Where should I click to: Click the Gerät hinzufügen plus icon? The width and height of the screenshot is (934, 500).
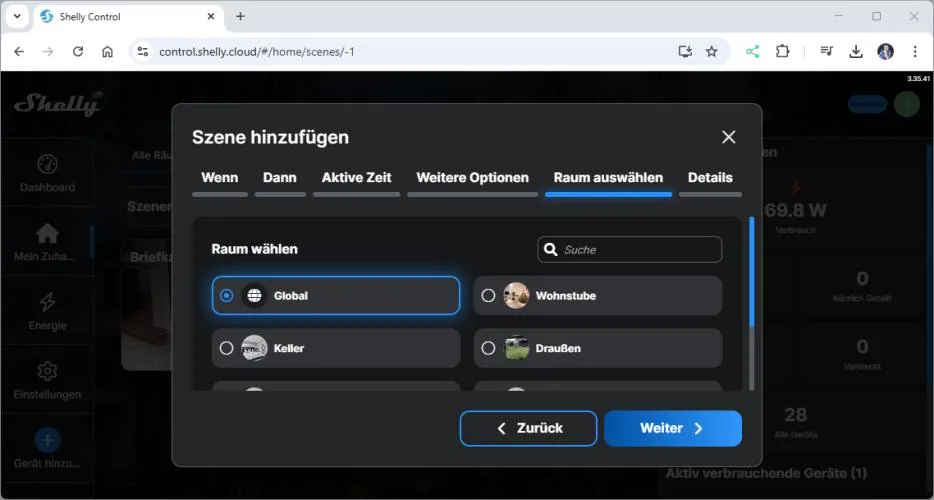pos(47,440)
